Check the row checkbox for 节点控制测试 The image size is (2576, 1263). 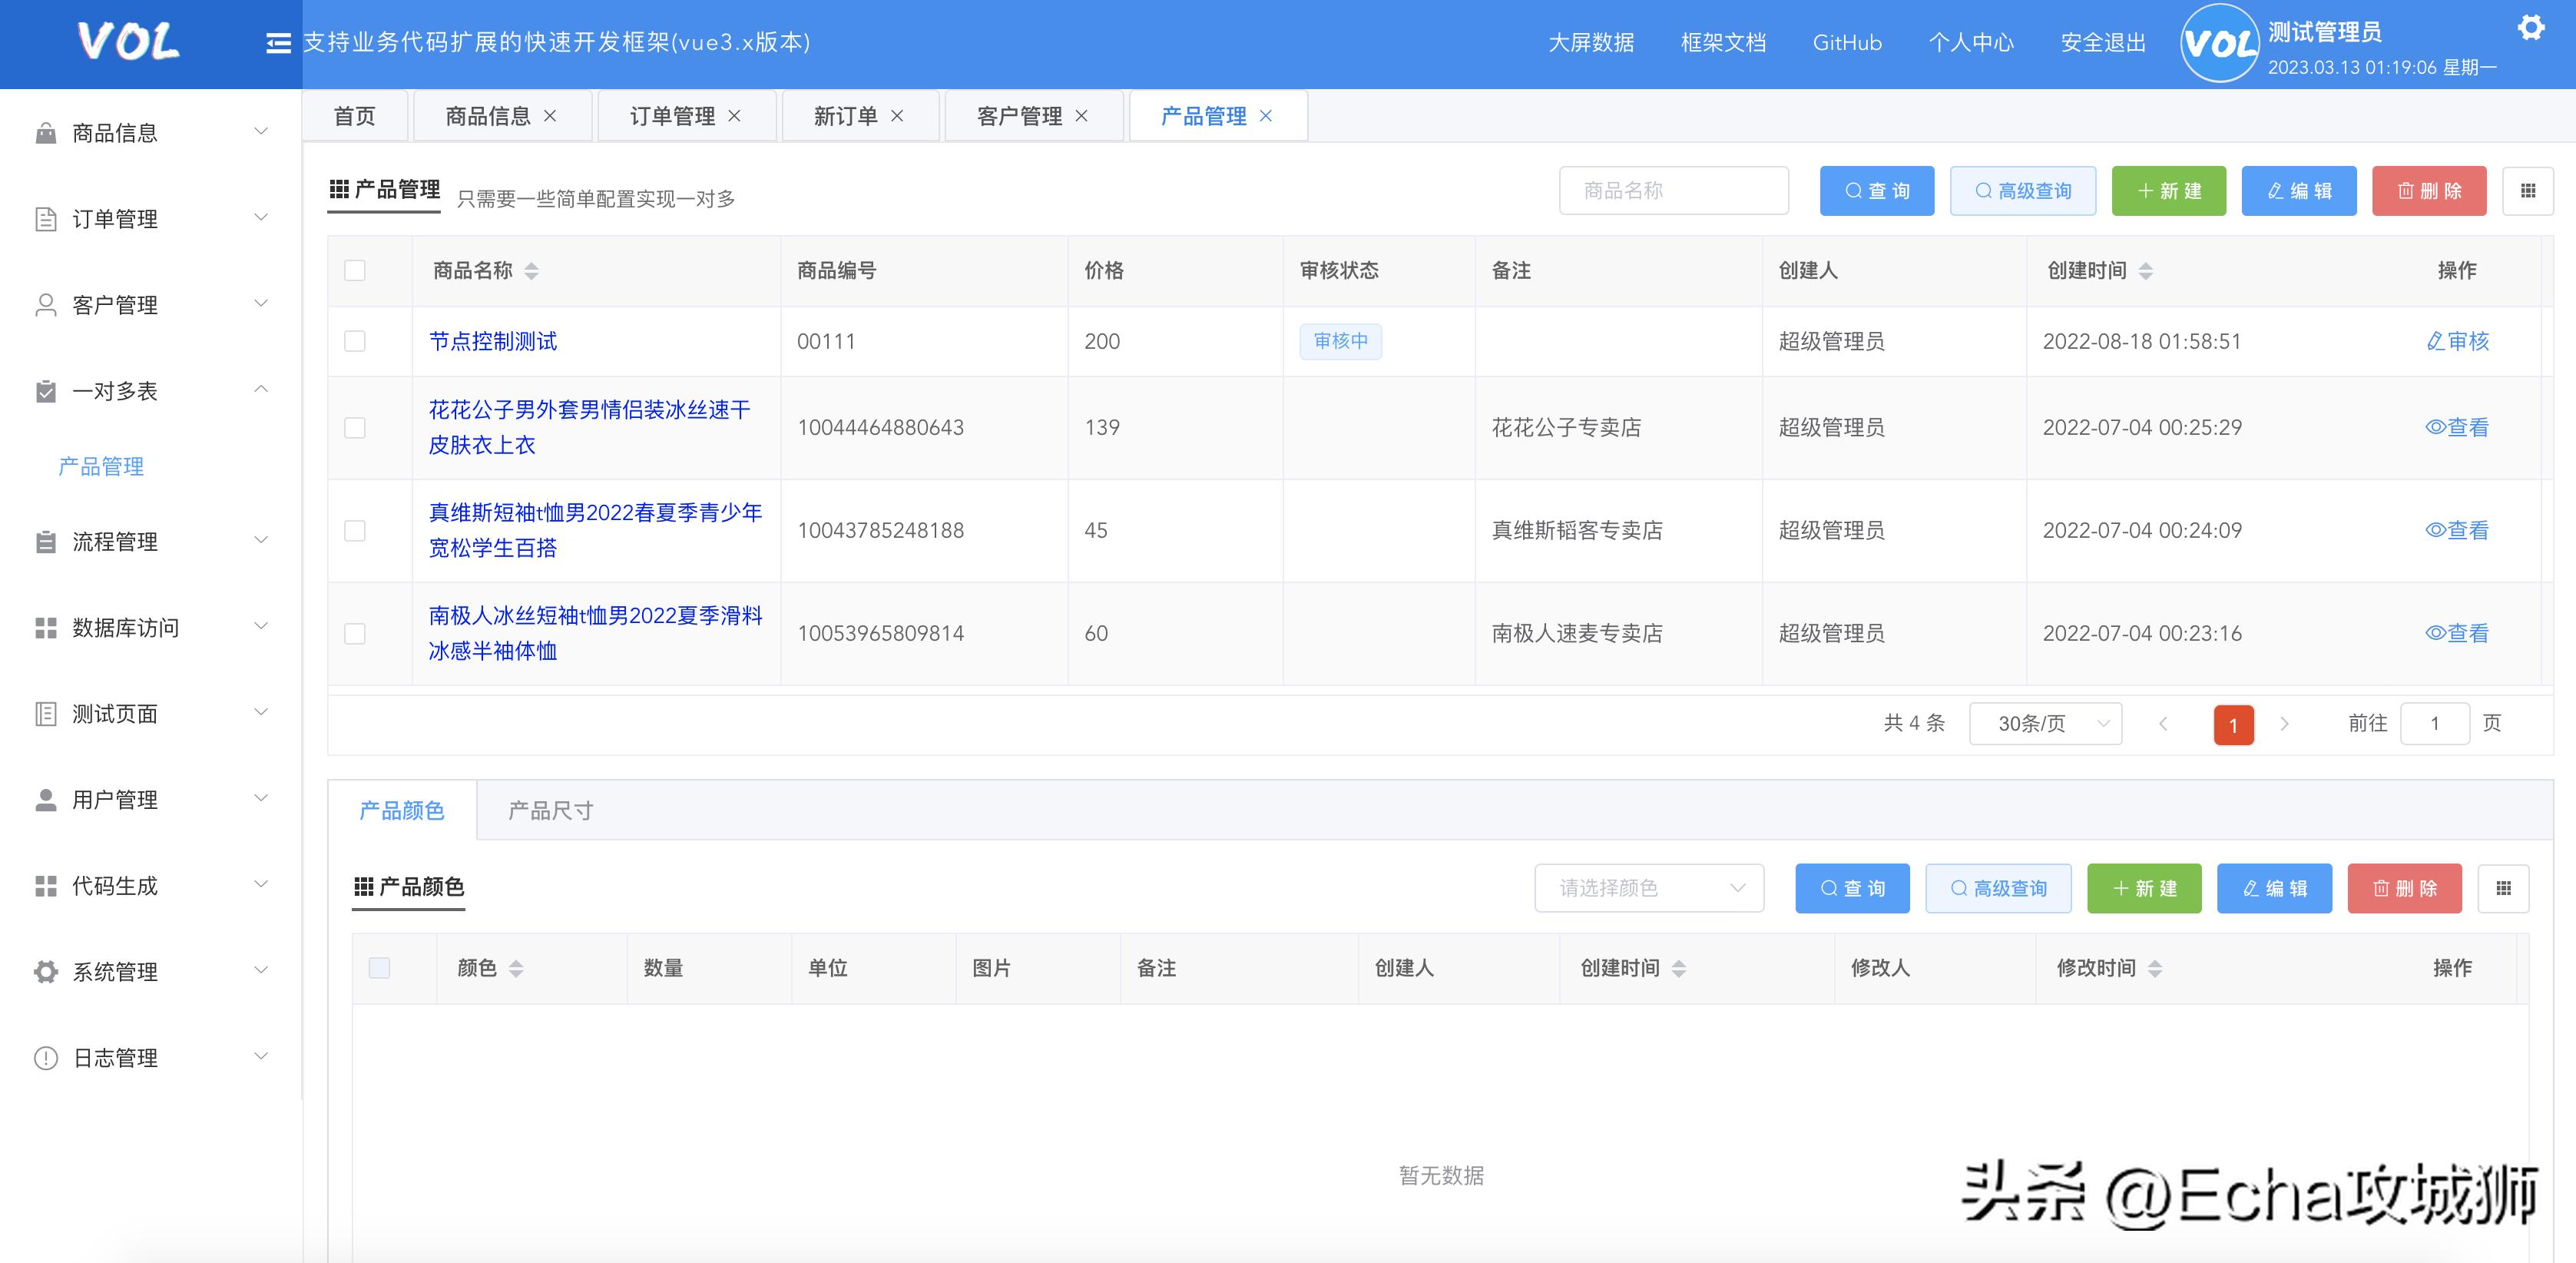click(x=355, y=341)
